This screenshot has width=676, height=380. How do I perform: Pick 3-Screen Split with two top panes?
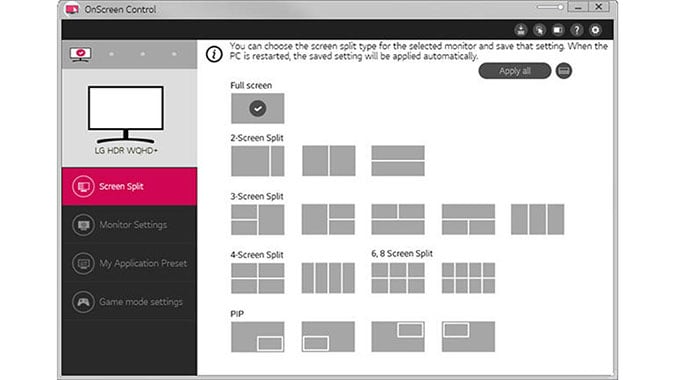point(398,220)
